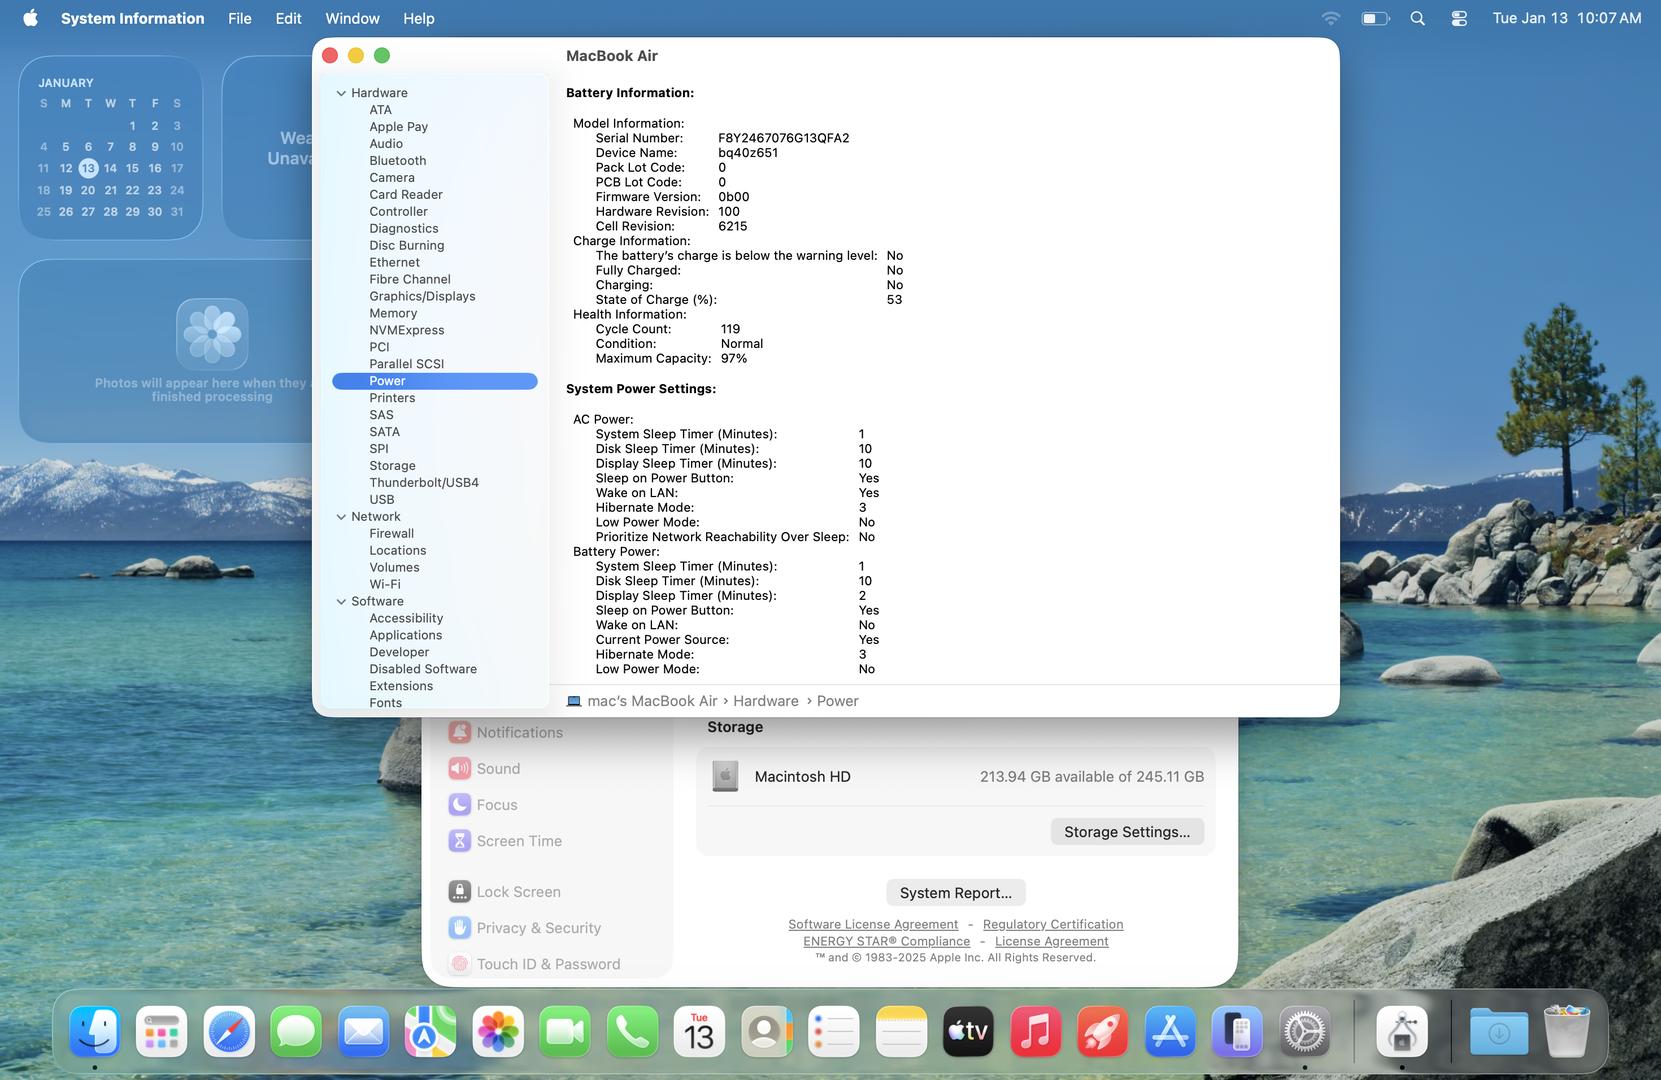Click the Macintosh HD drive icon
Viewport: 1661px width, 1080px height.
[x=725, y=776]
